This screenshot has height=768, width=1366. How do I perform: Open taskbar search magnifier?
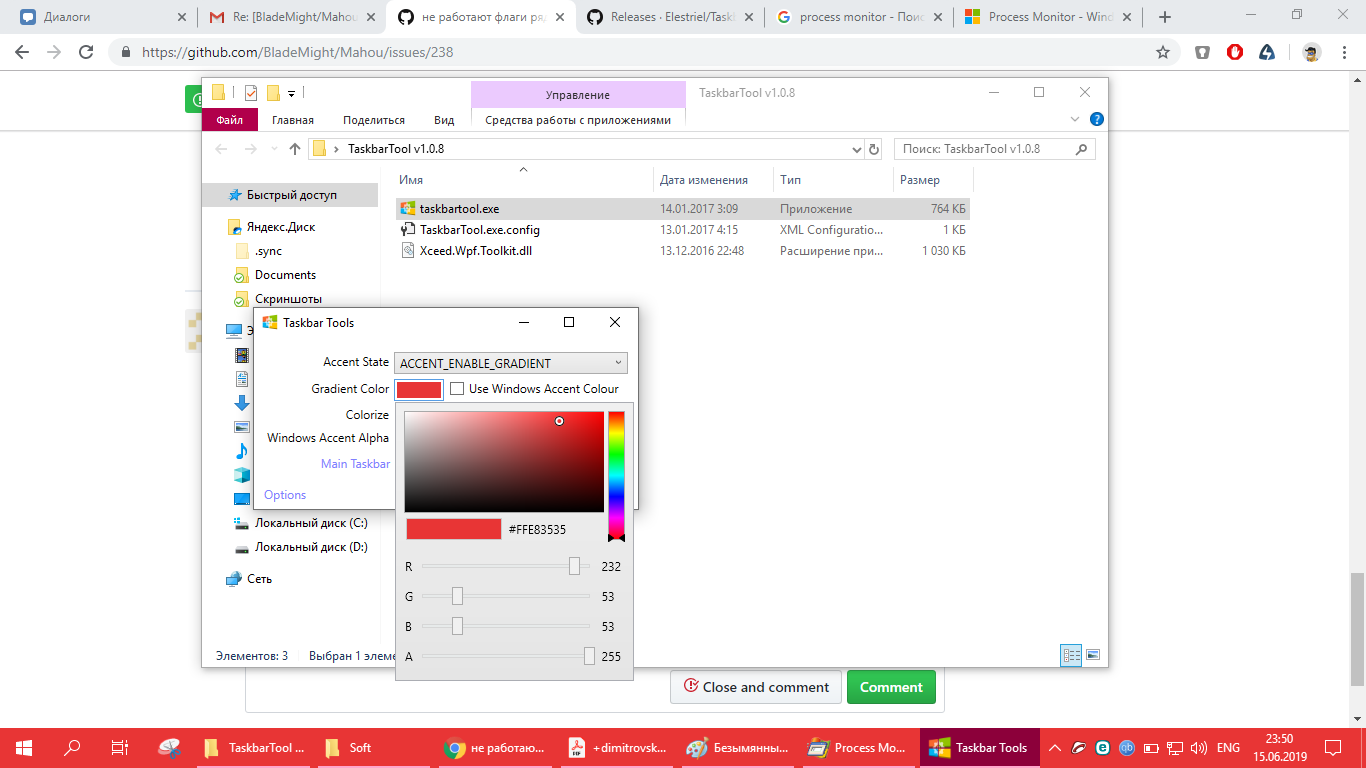(x=72, y=747)
